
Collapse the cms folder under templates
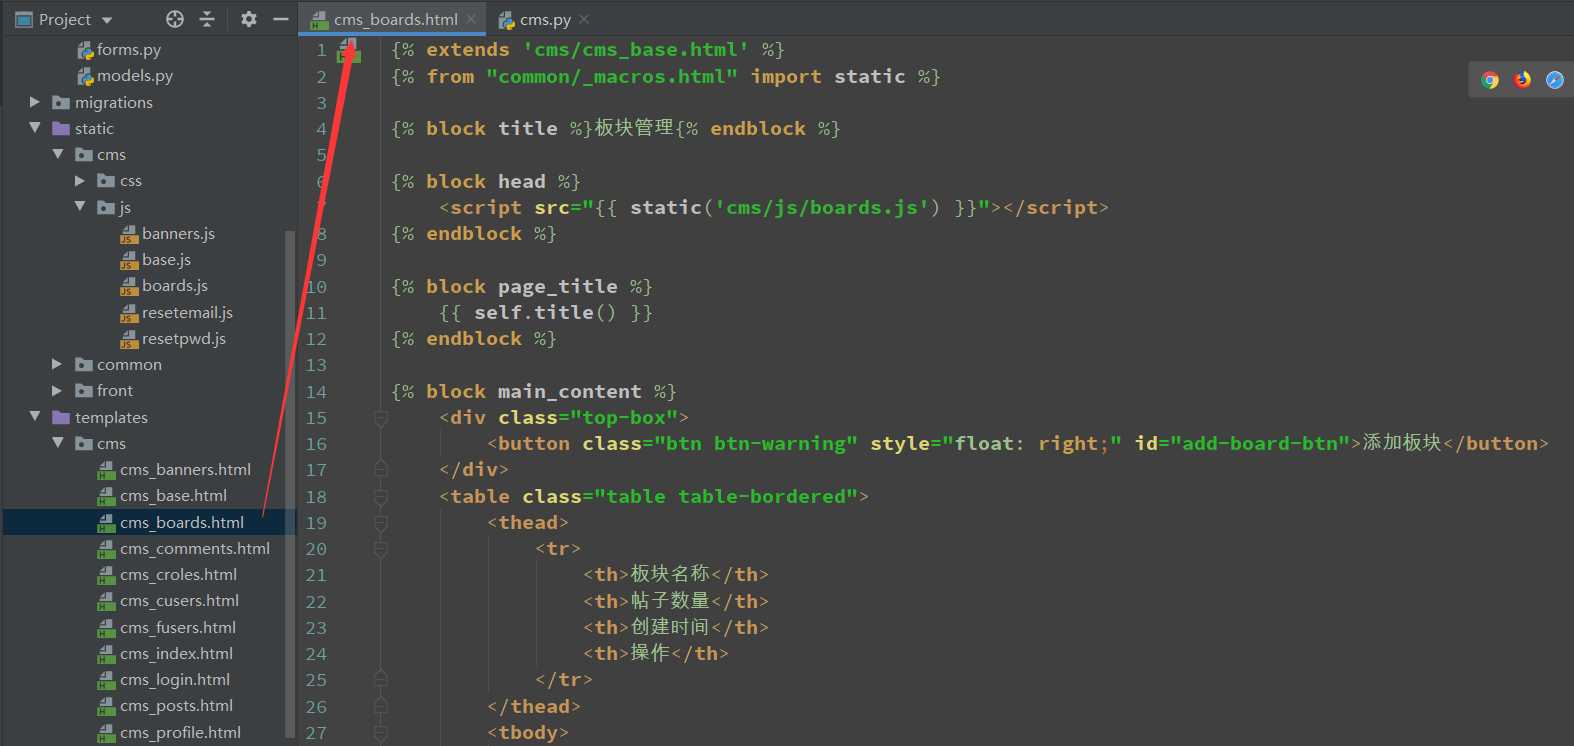[57, 443]
